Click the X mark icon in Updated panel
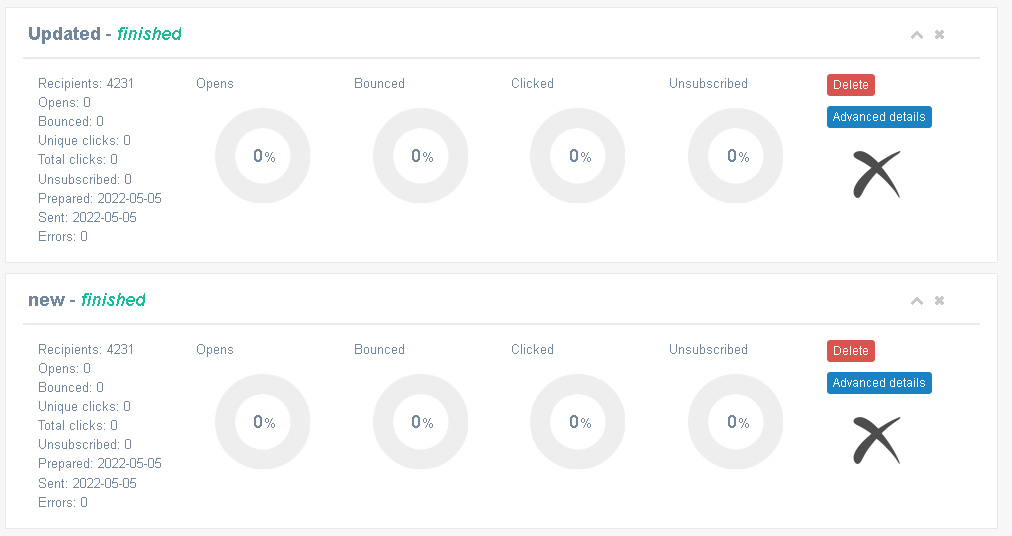The width and height of the screenshot is (1012, 536). click(876, 174)
